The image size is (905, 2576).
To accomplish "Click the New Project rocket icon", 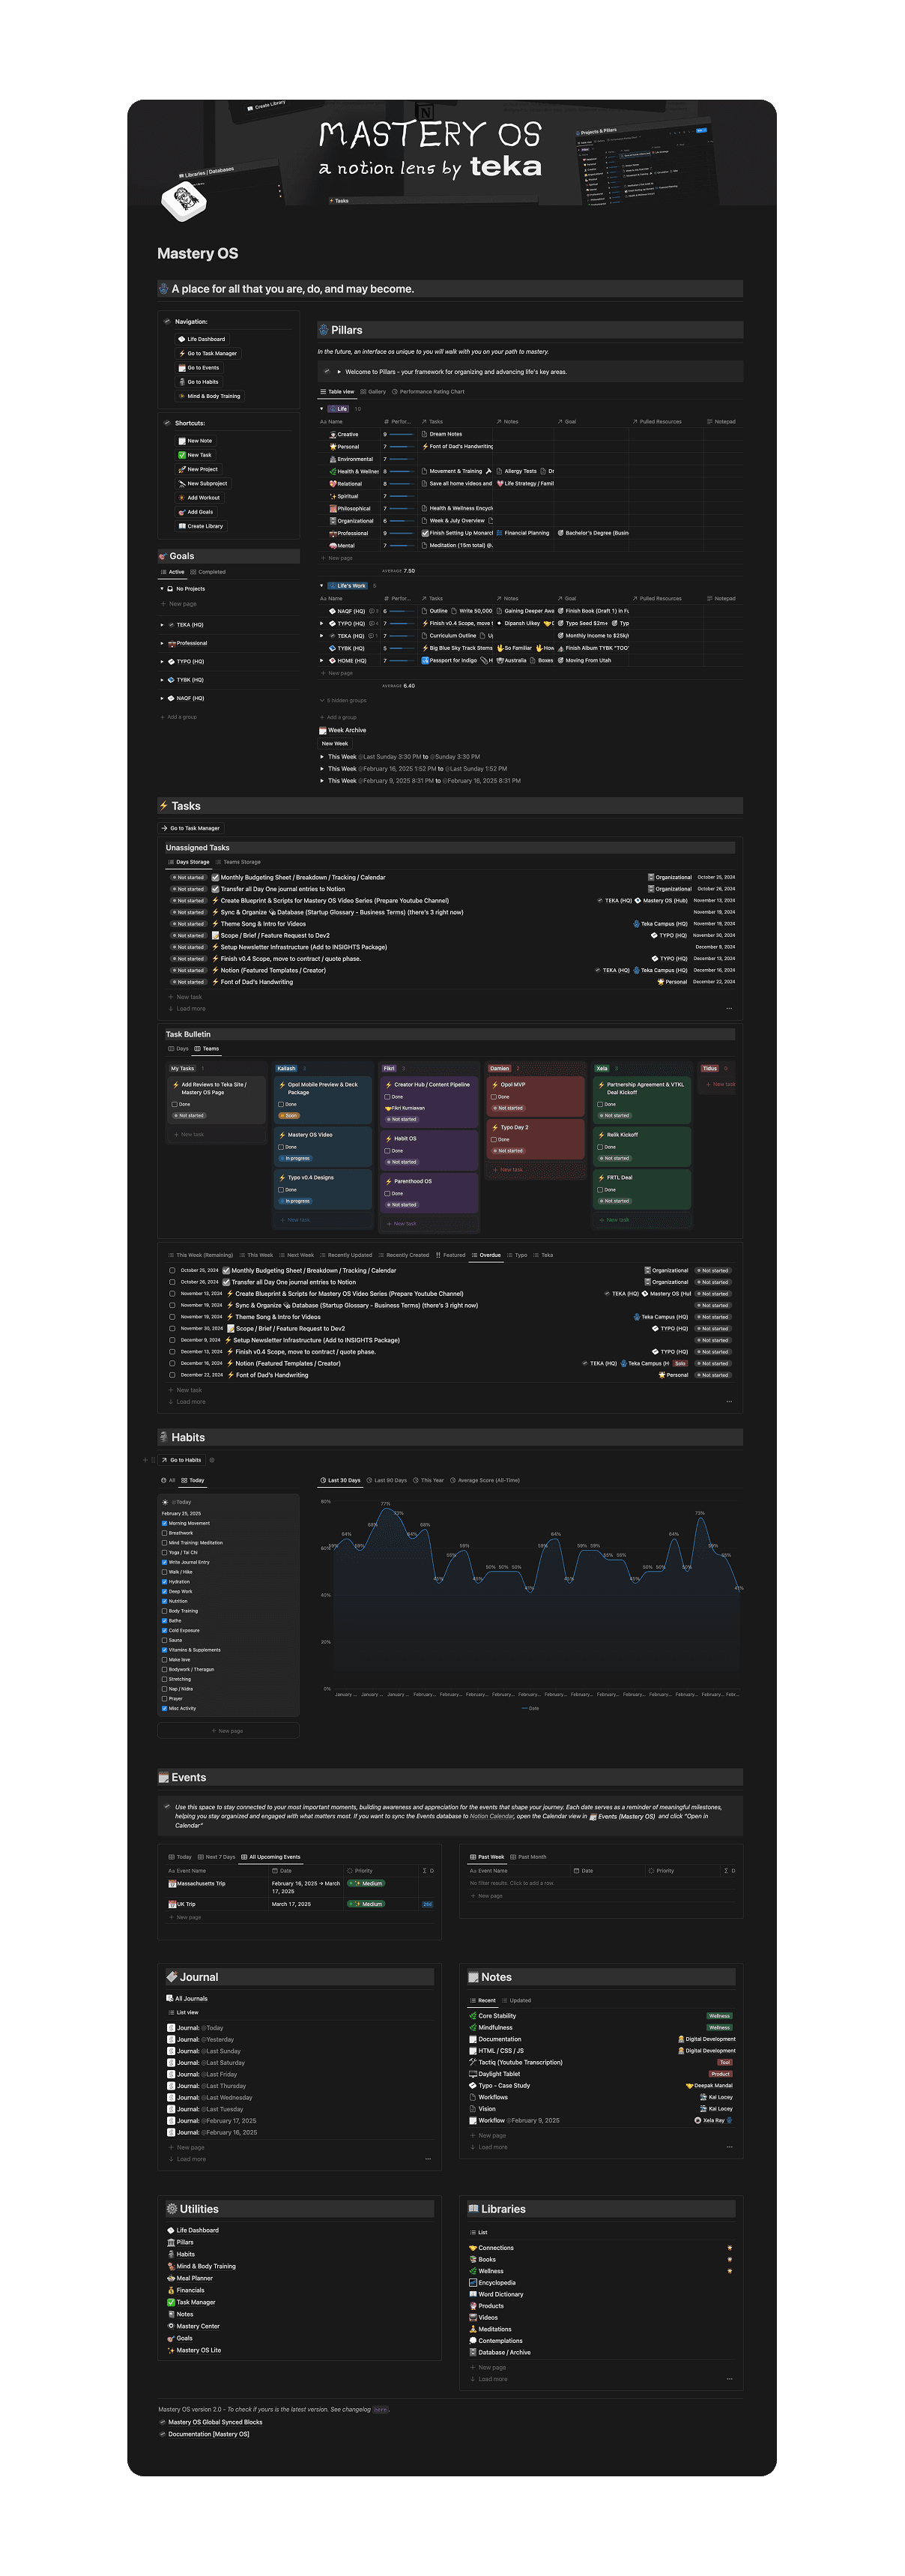I will pos(182,469).
